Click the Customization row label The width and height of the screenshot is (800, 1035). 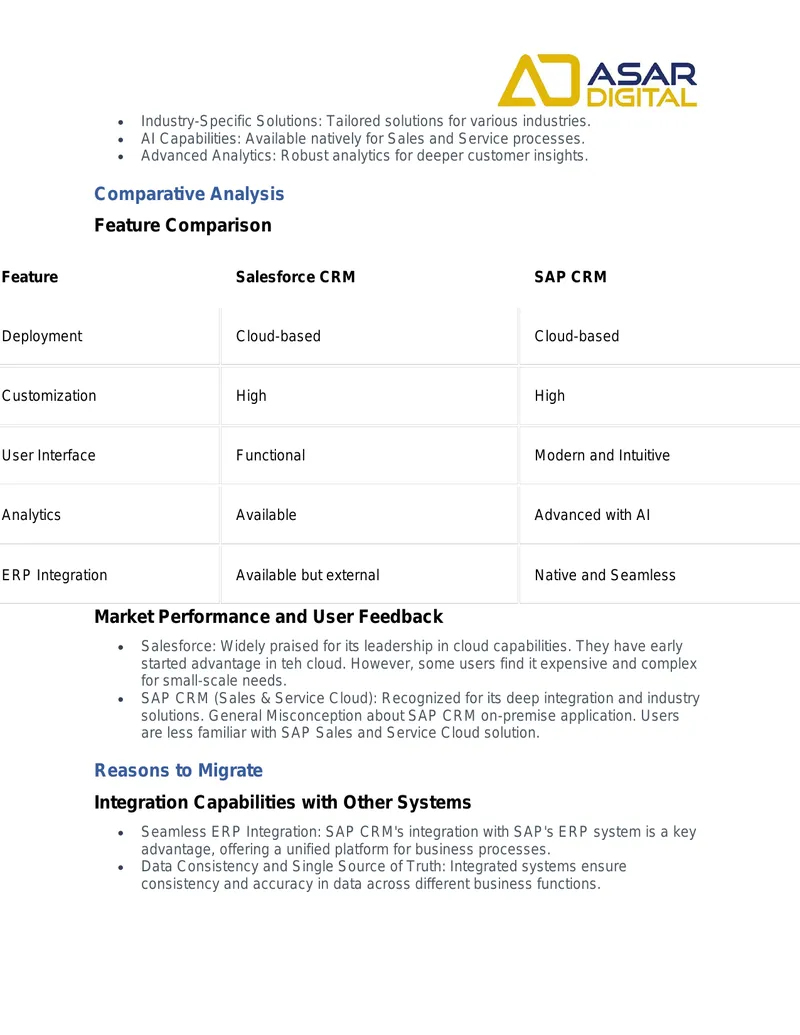tap(49, 395)
